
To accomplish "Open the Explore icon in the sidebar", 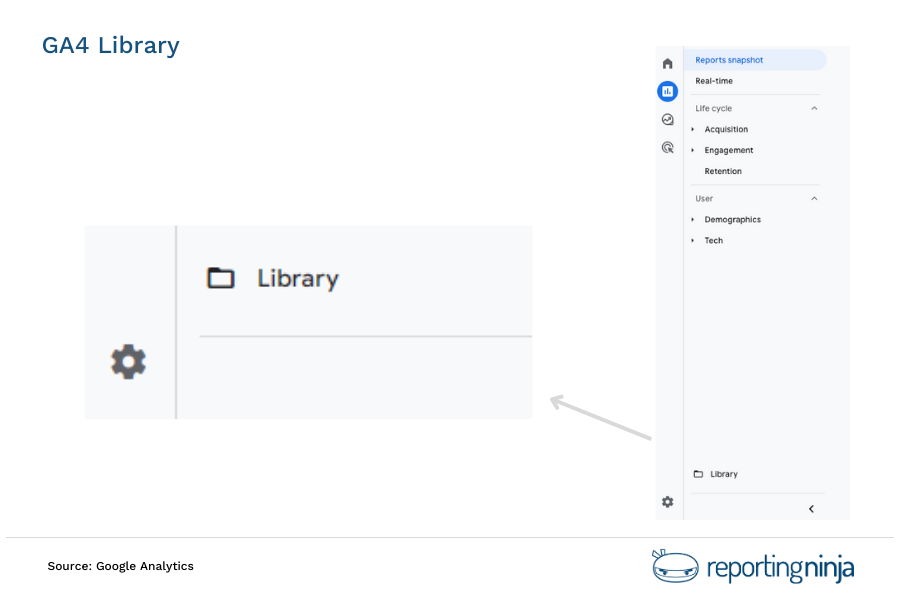I will (667, 119).
